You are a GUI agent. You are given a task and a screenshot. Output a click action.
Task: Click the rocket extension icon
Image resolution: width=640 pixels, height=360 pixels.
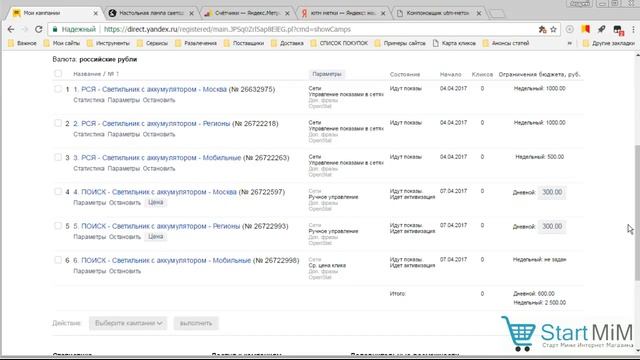click(601, 29)
